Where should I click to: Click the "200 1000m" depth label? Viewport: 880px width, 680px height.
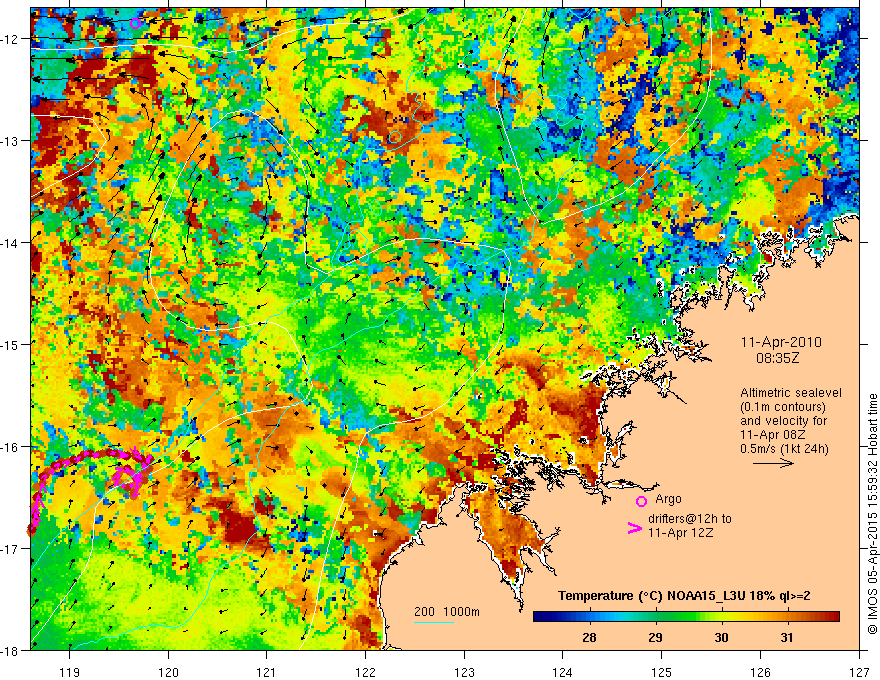(x=447, y=612)
